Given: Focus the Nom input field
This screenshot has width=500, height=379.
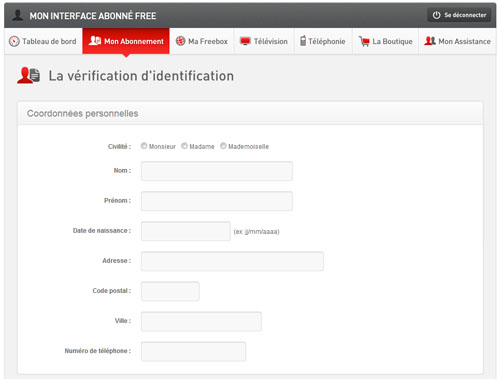Looking at the screenshot, I should (217, 171).
